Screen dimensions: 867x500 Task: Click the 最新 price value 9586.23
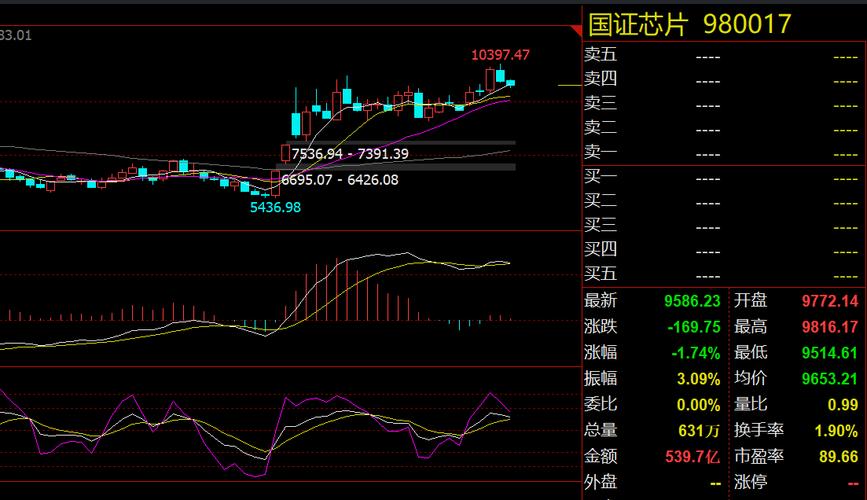point(692,301)
